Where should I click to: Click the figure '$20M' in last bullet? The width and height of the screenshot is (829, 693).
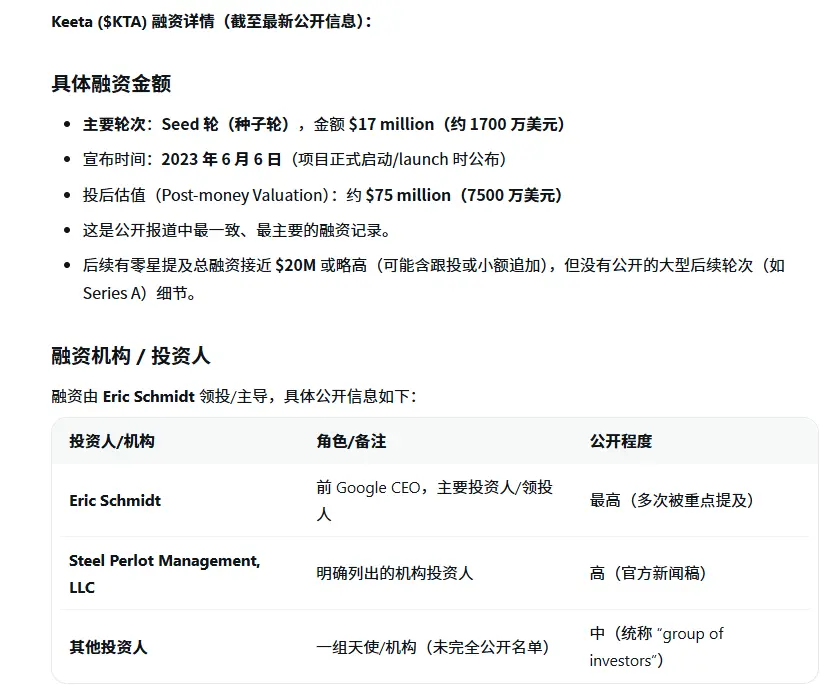[296, 265]
